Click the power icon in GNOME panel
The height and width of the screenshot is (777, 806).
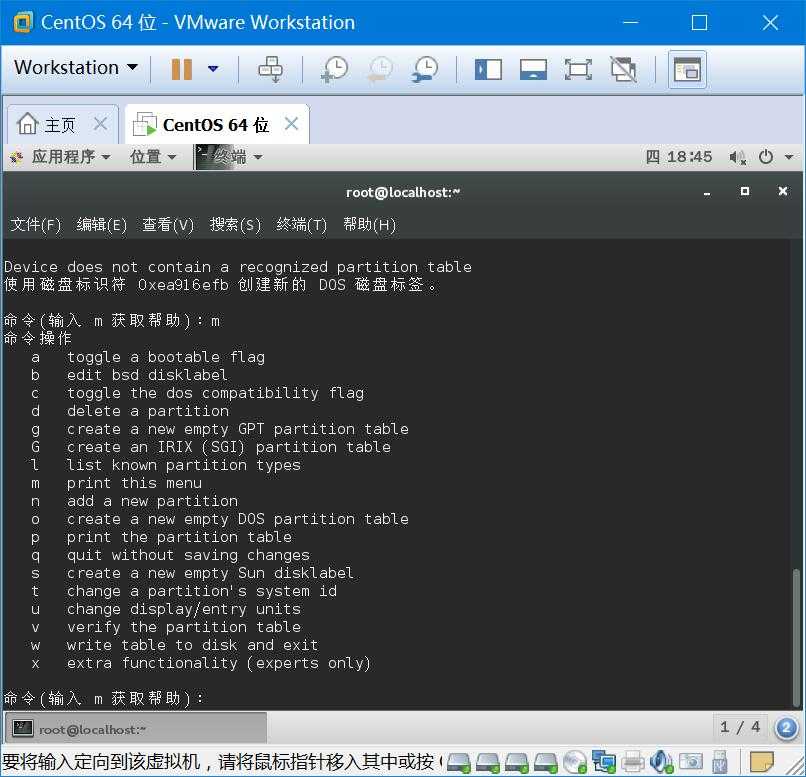coord(766,157)
